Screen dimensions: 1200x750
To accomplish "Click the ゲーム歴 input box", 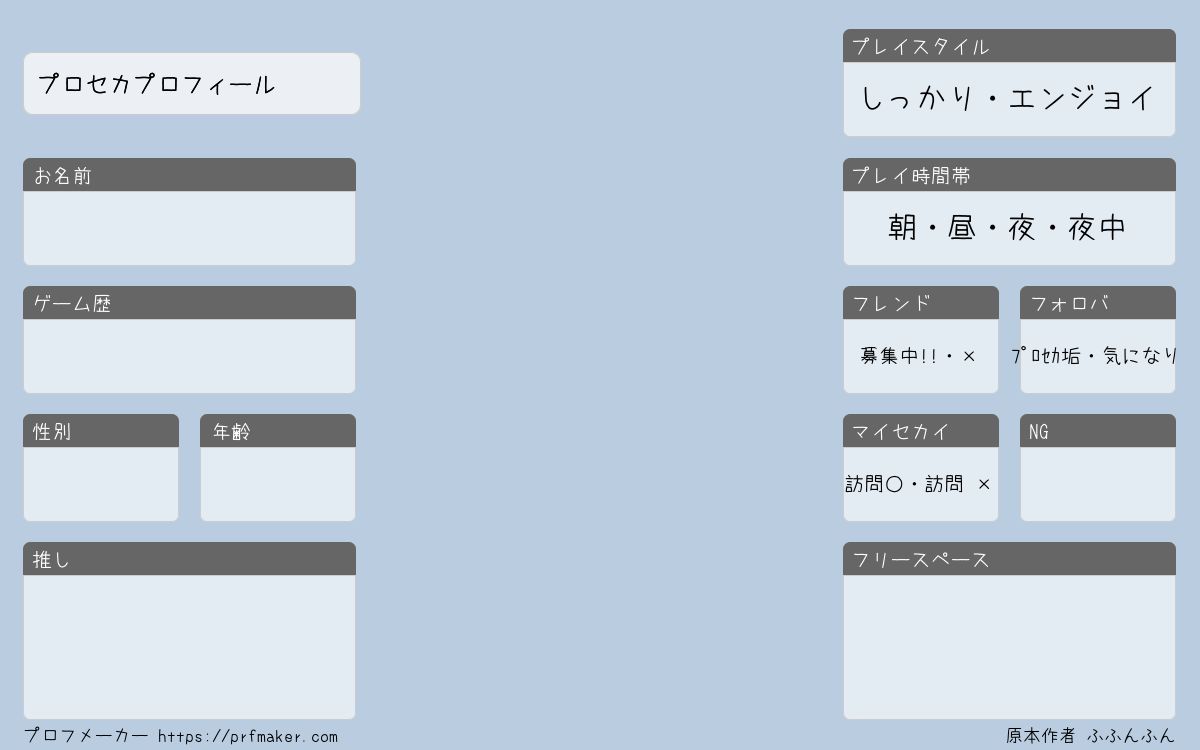I will point(189,356).
